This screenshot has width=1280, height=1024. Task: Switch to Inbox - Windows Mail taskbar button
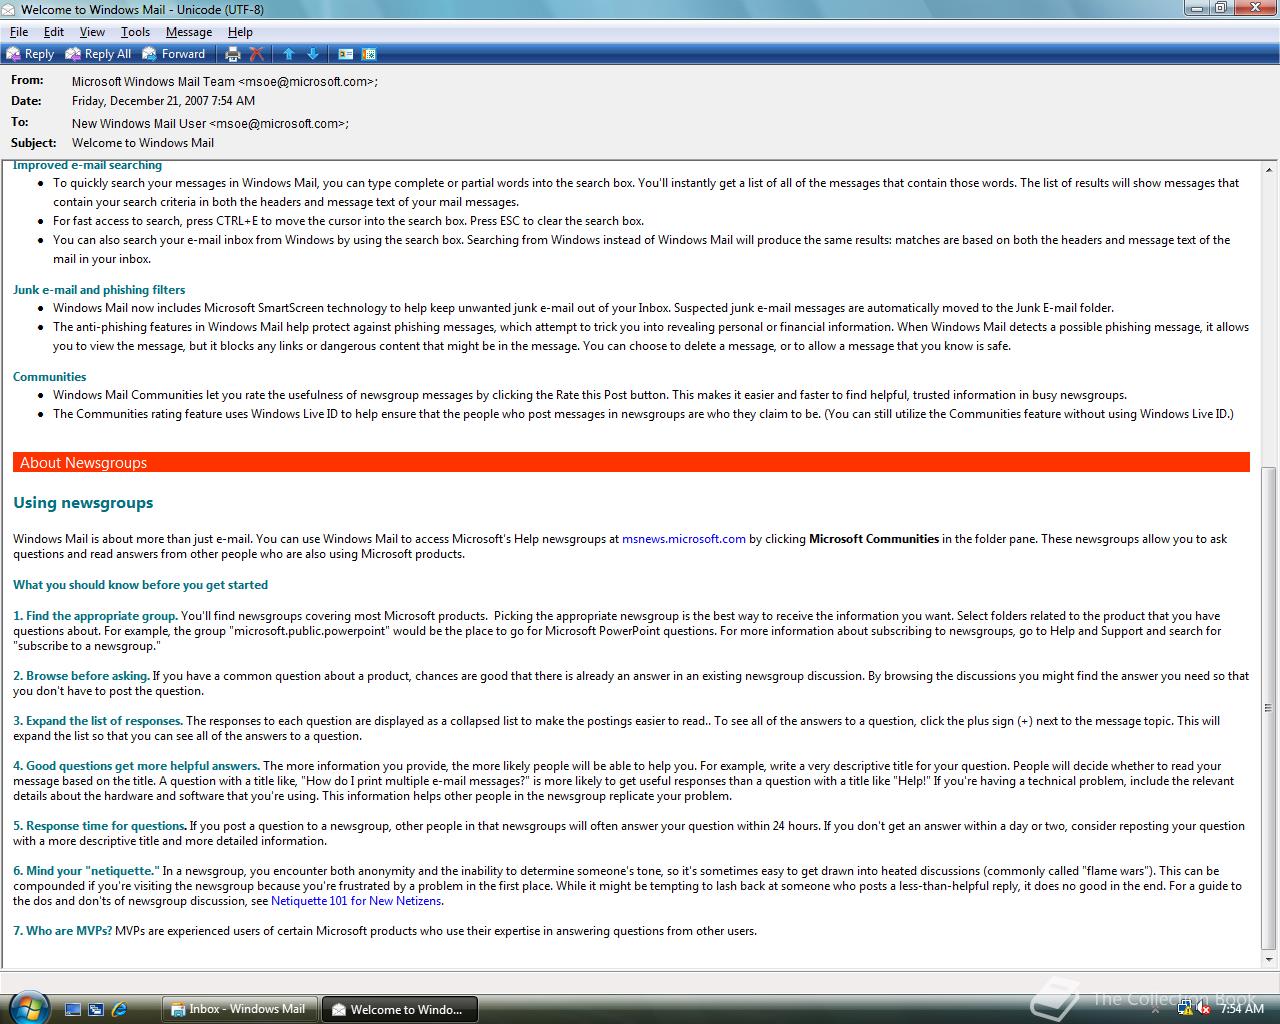click(x=239, y=1009)
